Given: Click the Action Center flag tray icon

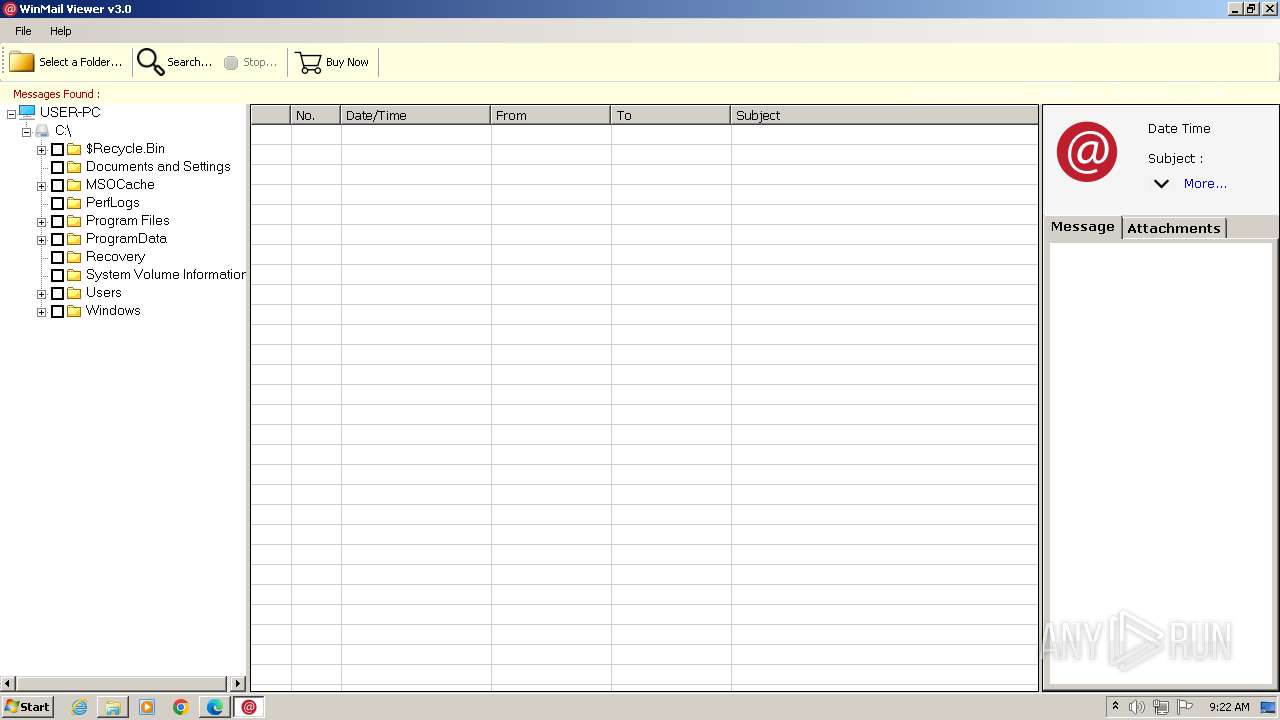Looking at the screenshot, I should click(1185, 707).
